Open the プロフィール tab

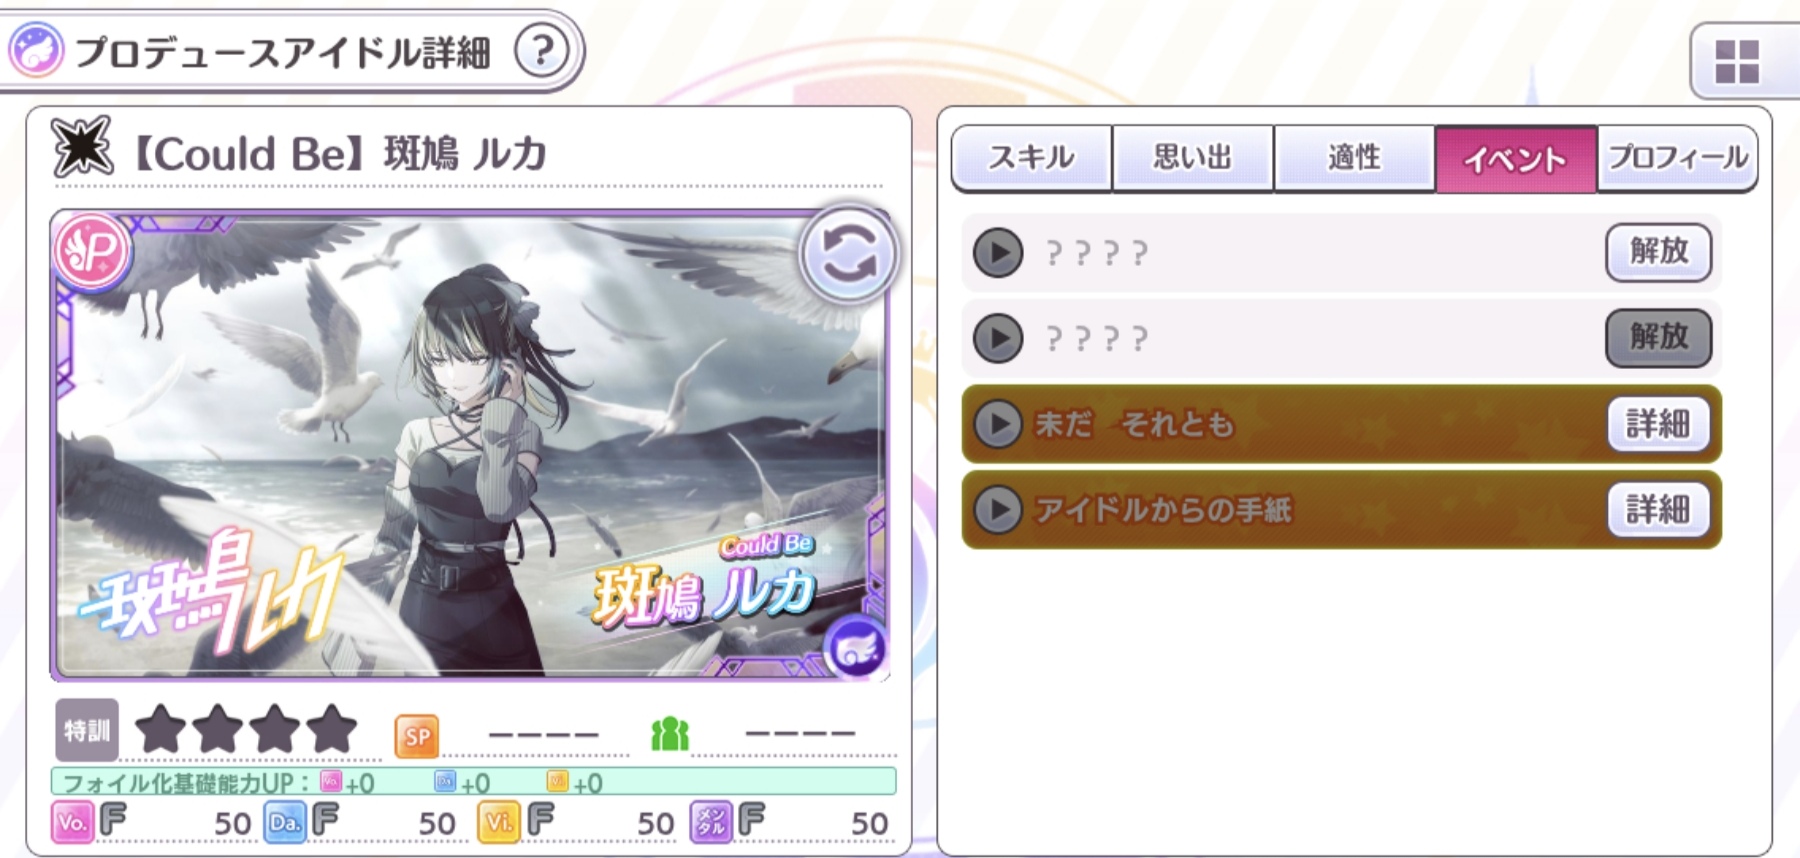pos(1677,157)
